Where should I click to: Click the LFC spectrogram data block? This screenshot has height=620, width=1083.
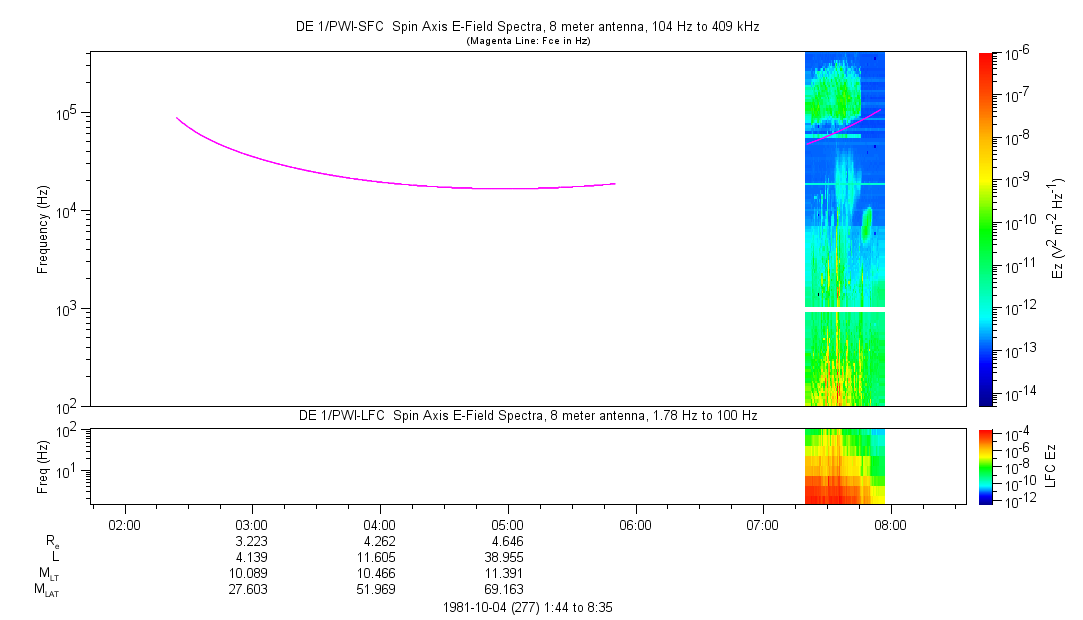[844, 467]
